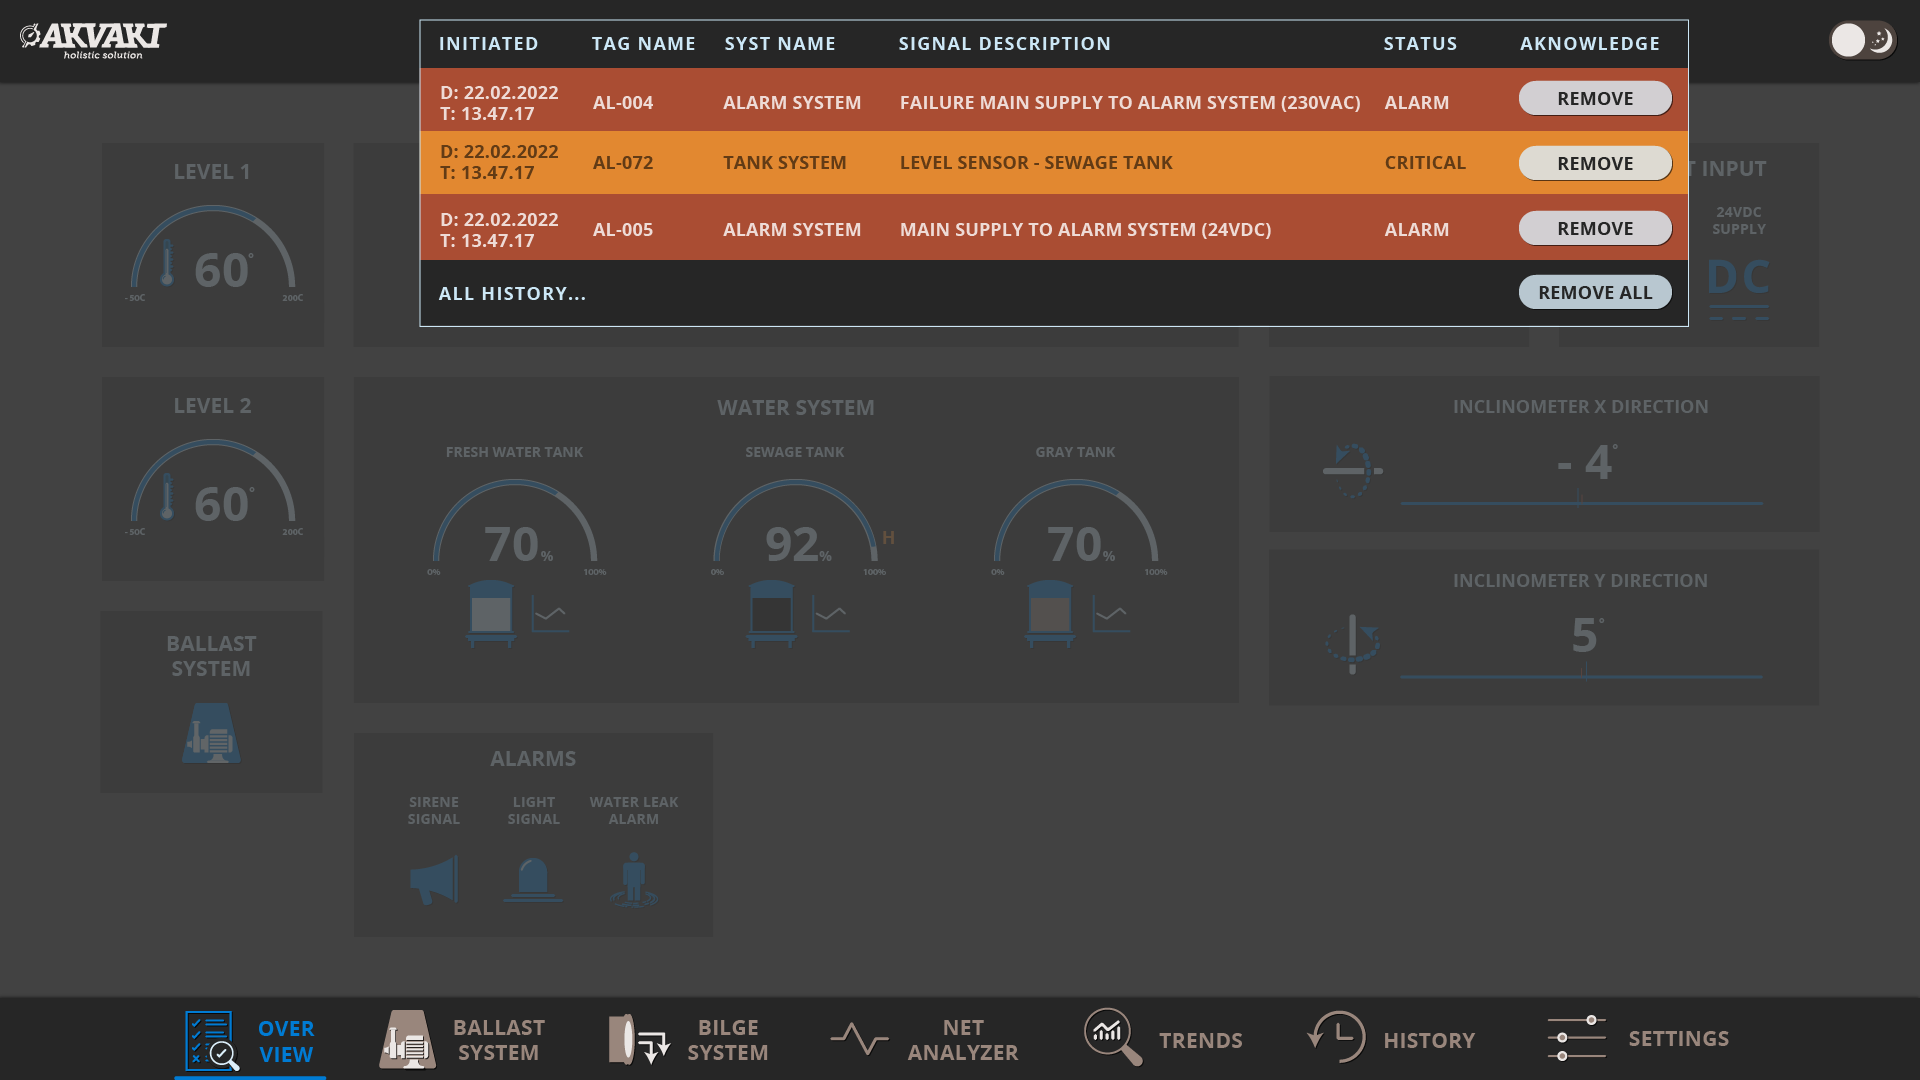Click the ballast pump icon in Ballast System panel
1920x1080 pixels.
[x=211, y=735]
